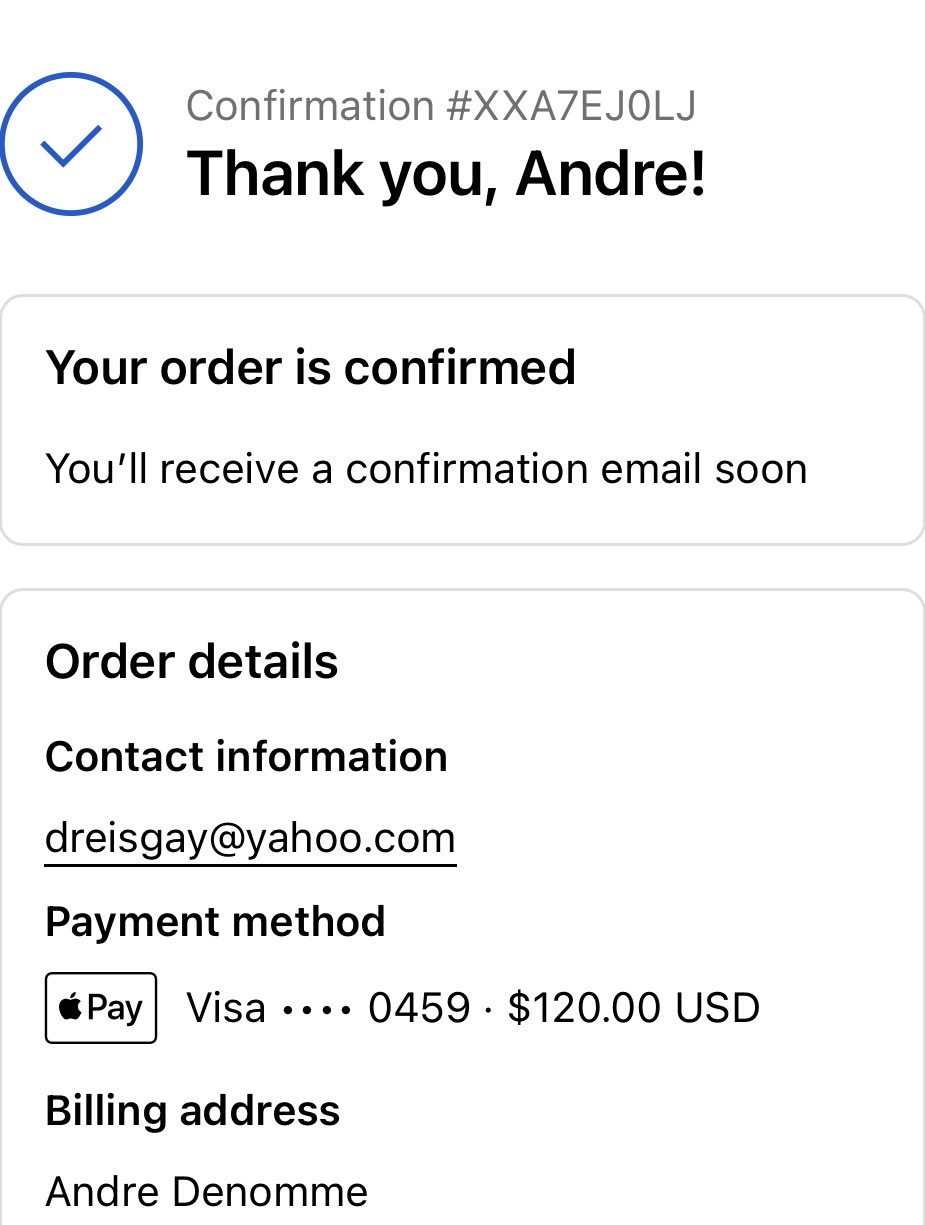Select the "Payment method" label
The image size is (925, 1225).
click(215, 921)
